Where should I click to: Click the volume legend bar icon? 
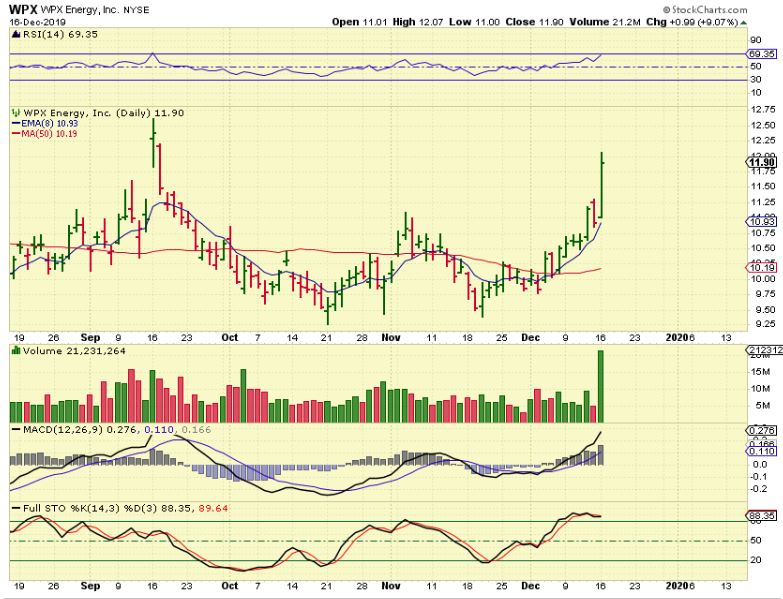tap(16, 350)
